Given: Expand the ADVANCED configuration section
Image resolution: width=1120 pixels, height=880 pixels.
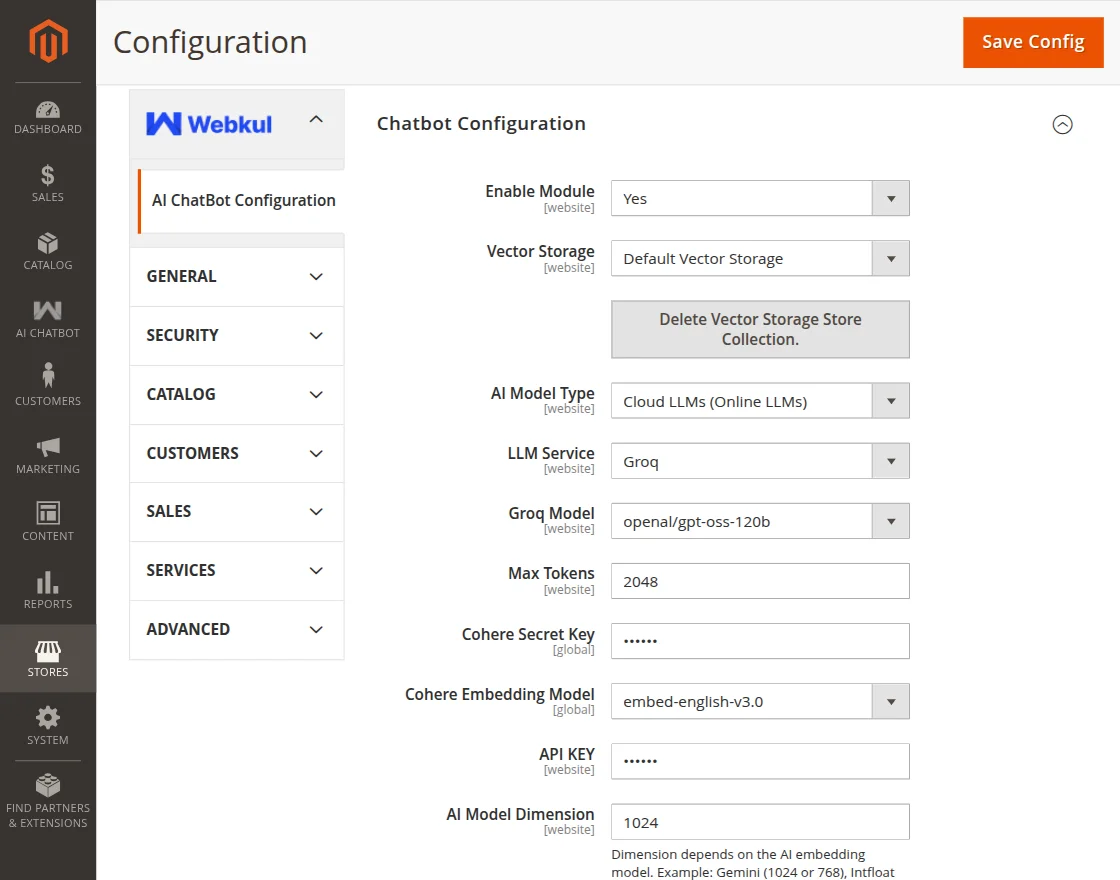Looking at the screenshot, I should [x=236, y=630].
